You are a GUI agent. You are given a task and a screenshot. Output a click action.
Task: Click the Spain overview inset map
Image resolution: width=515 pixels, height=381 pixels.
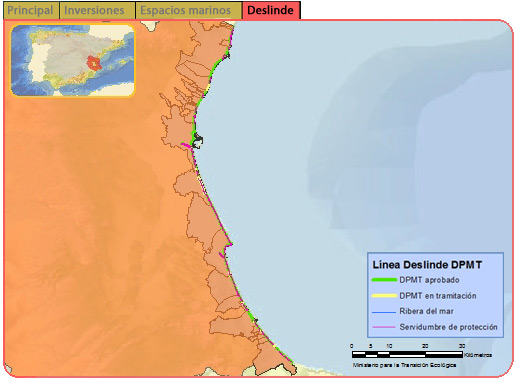[x=73, y=60]
